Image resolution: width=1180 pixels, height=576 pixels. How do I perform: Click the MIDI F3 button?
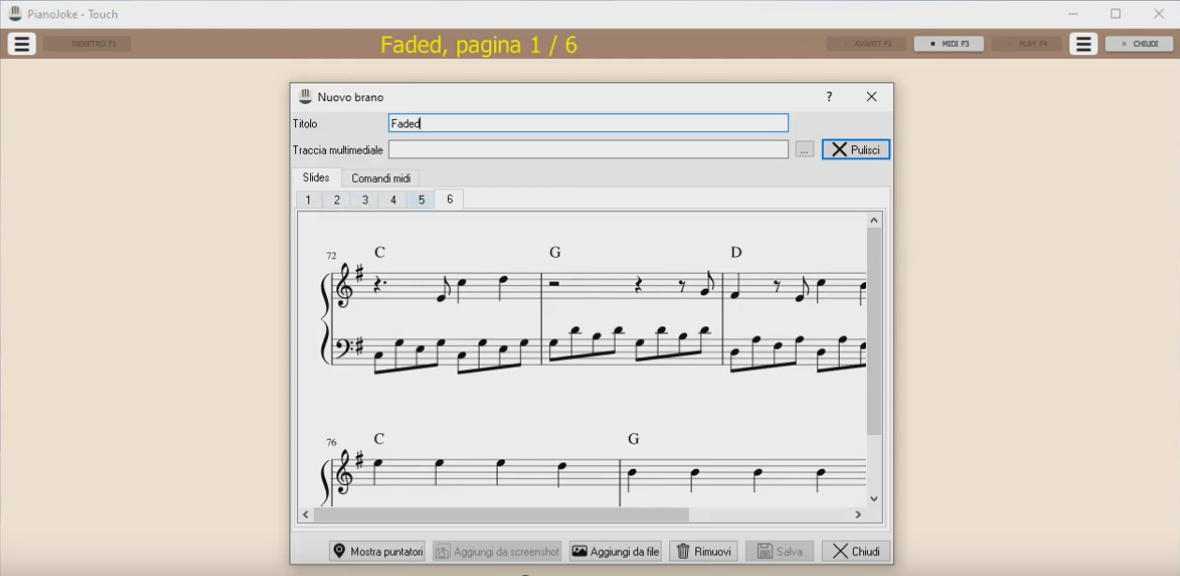coord(948,44)
